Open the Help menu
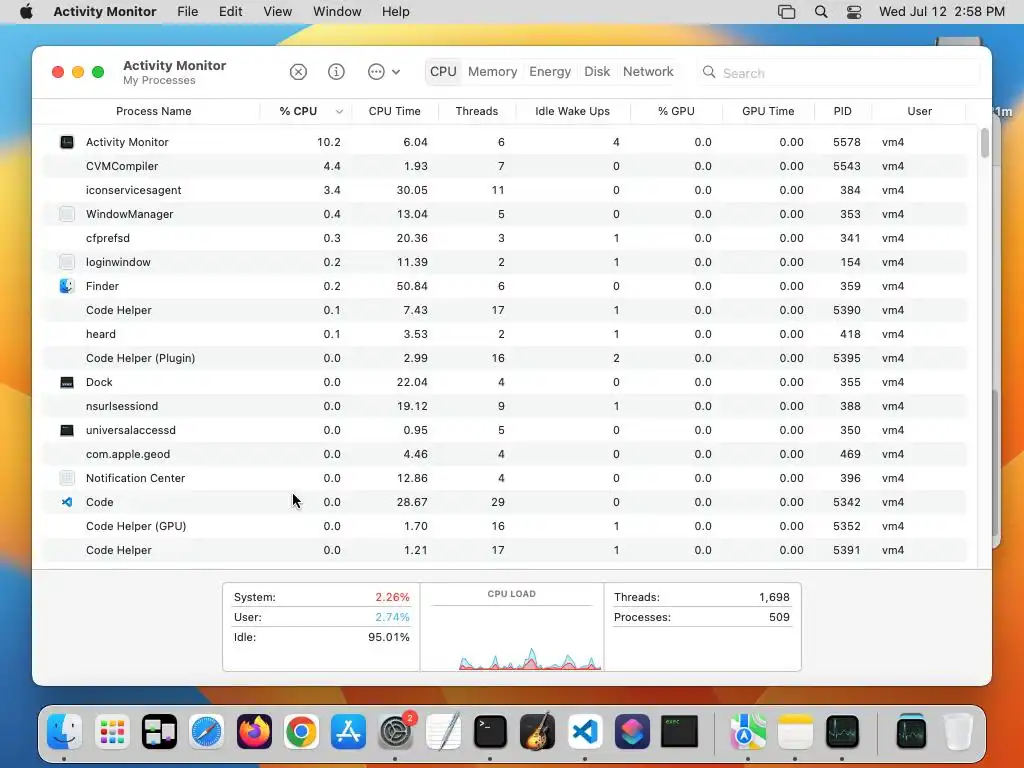Image resolution: width=1024 pixels, height=768 pixels. (x=395, y=12)
